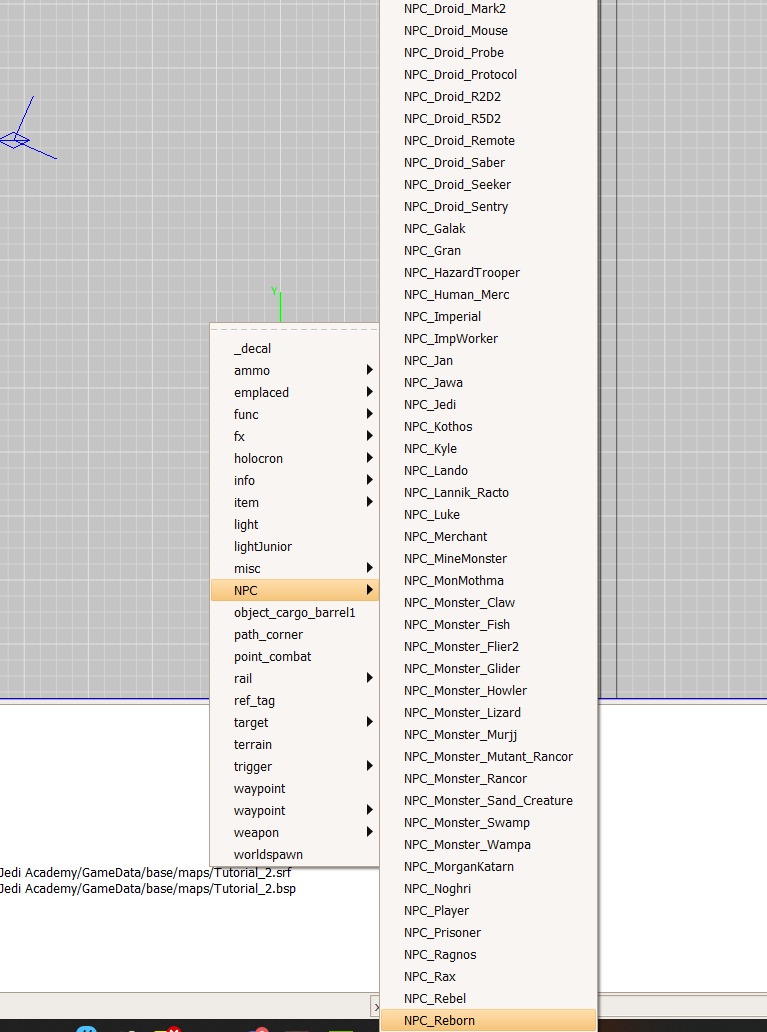The height and width of the screenshot is (1032, 767).
Task: Expand the func submenu arrow
Action: click(x=370, y=414)
